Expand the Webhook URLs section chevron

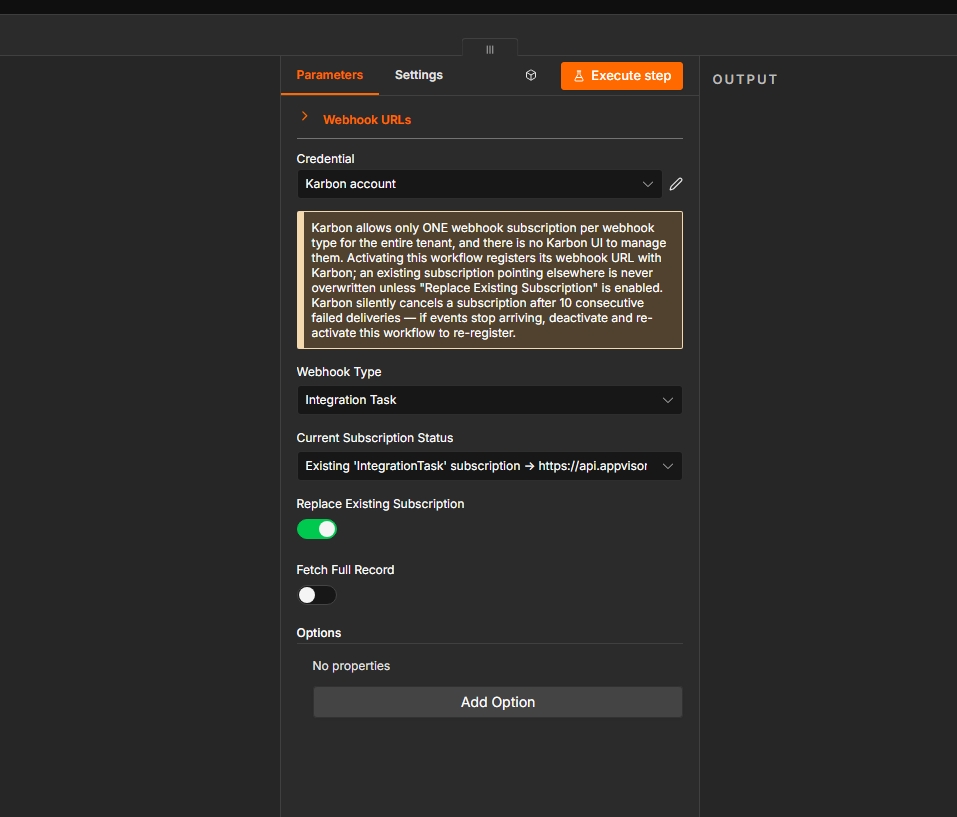(x=305, y=116)
